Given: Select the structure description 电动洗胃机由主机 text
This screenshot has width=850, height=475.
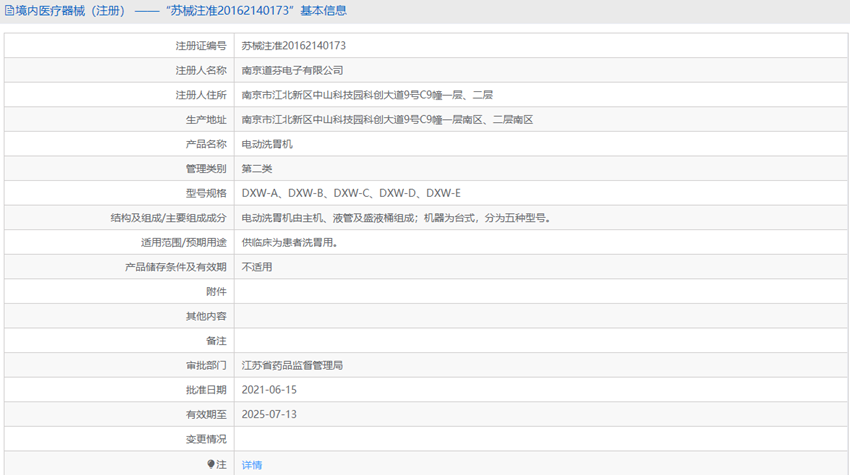Looking at the screenshot, I should point(396,218).
